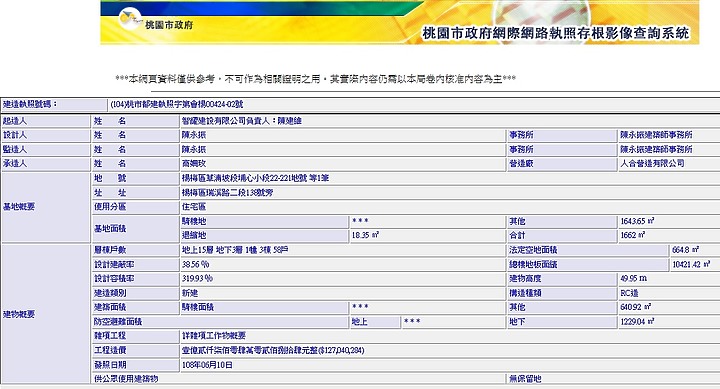Click the land number value containing 22-221地號
The image size is (720, 389).
click(255, 179)
